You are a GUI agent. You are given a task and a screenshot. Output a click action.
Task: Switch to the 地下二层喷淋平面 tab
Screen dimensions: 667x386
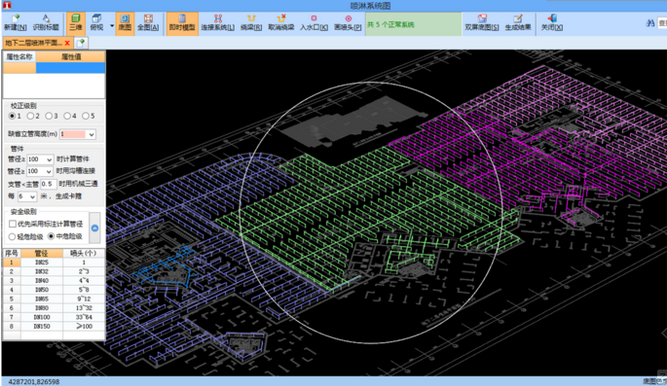pyautogui.click(x=33, y=43)
